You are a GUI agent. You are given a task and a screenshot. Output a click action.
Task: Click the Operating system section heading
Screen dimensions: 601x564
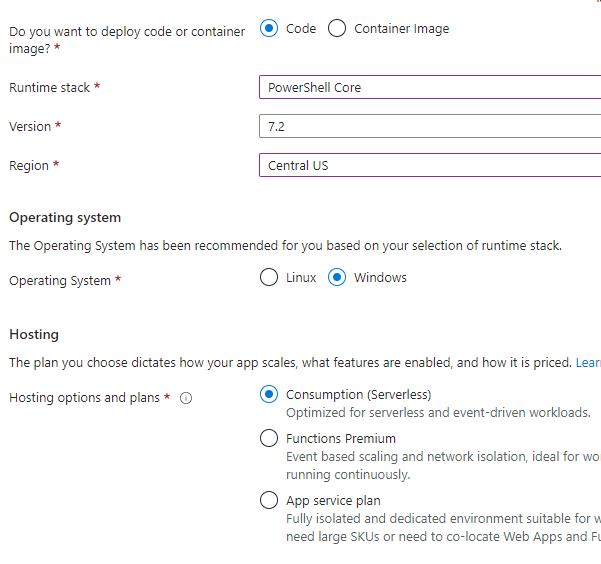tap(65, 218)
